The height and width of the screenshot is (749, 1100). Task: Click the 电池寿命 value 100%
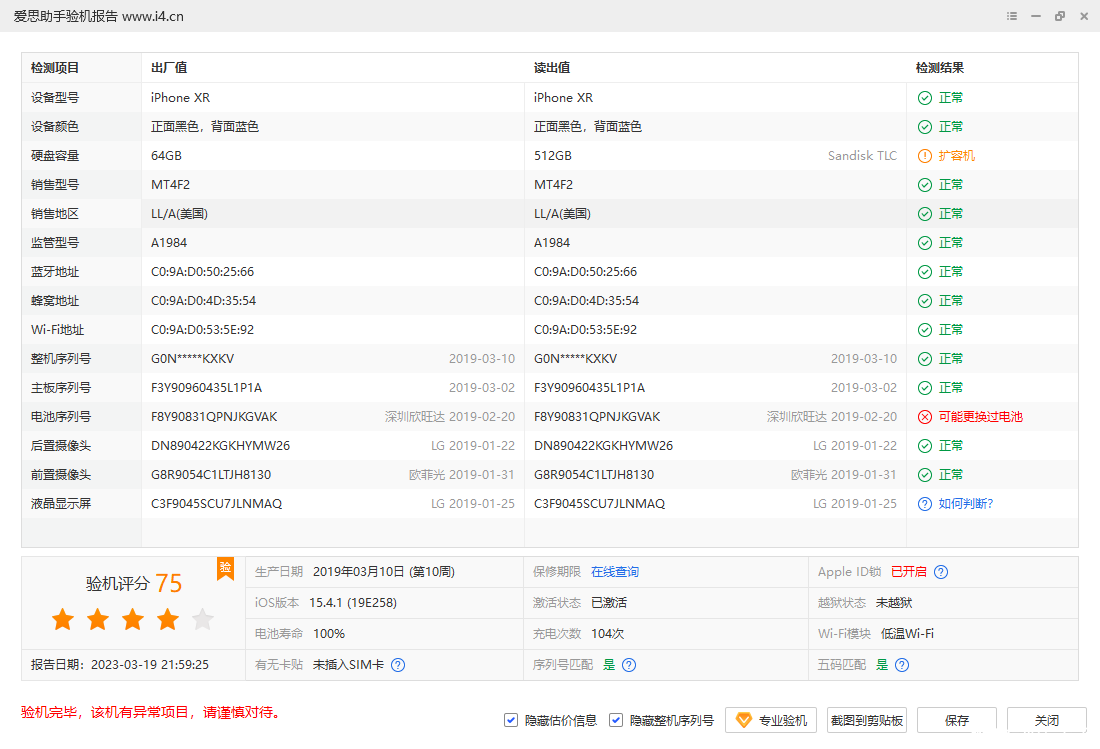(x=329, y=634)
